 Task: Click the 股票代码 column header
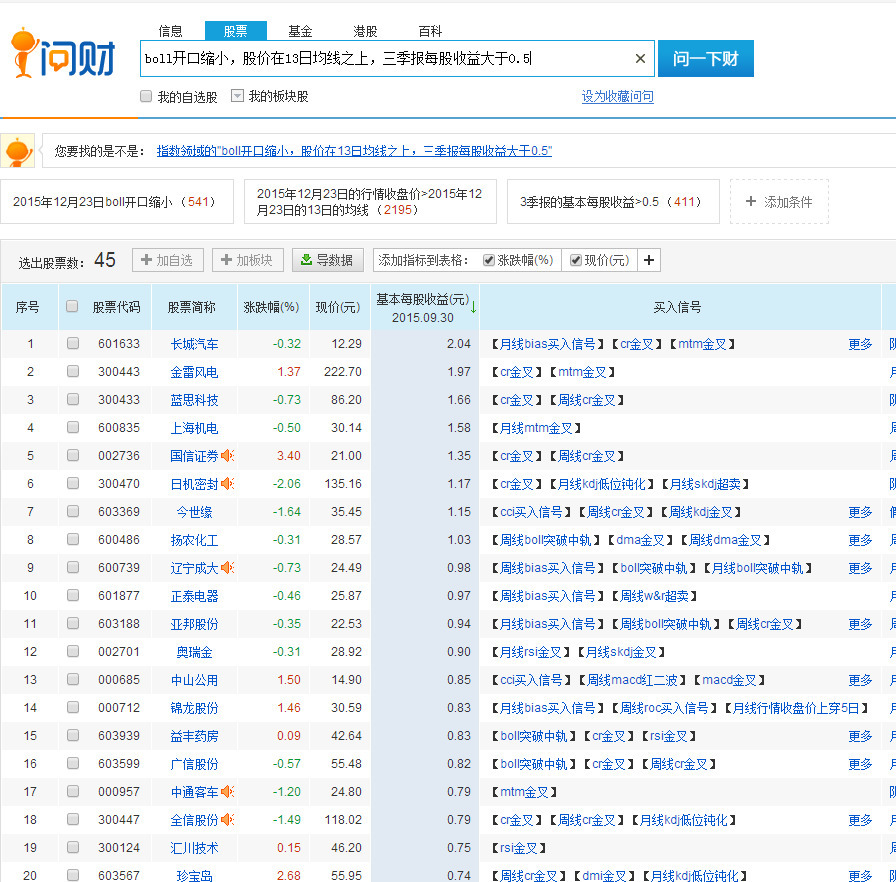tap(117, 307)
